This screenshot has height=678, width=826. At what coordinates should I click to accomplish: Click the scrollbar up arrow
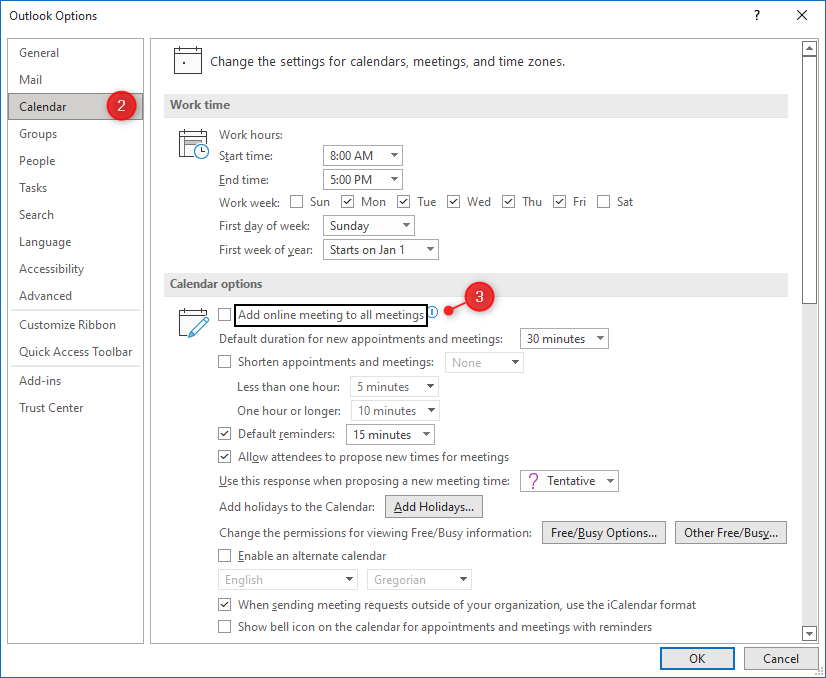[x=809, y=49]
